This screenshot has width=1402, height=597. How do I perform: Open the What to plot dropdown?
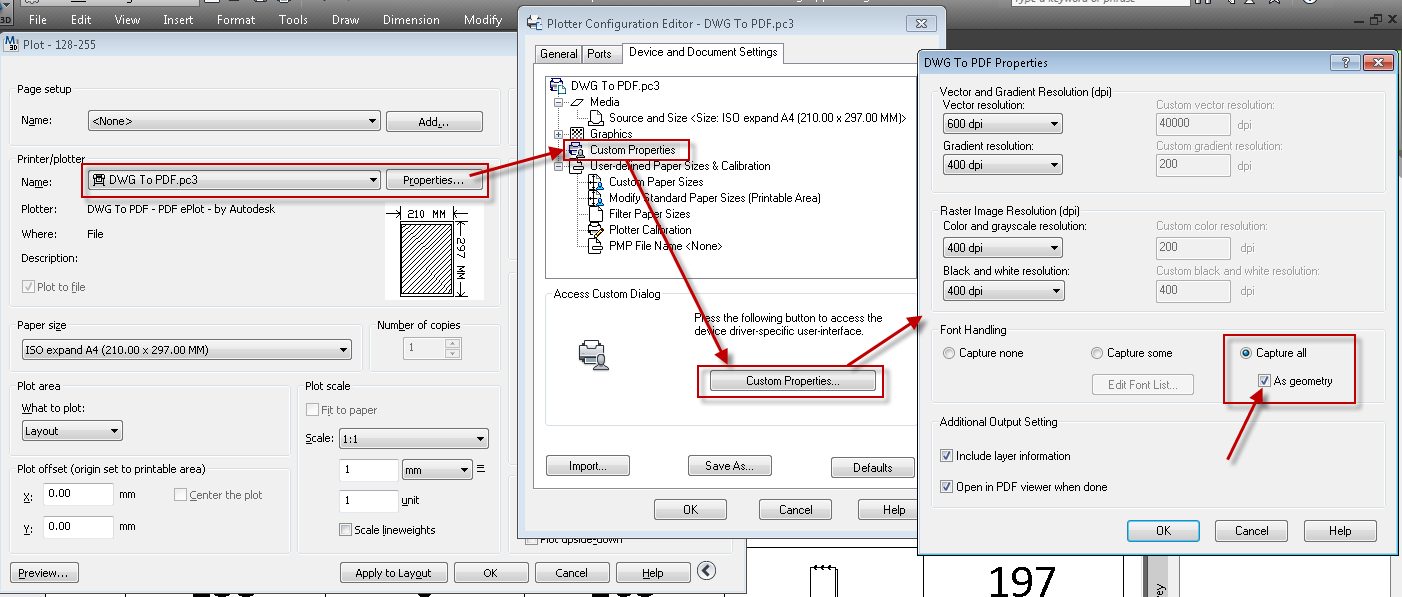[x=72, y=431]
